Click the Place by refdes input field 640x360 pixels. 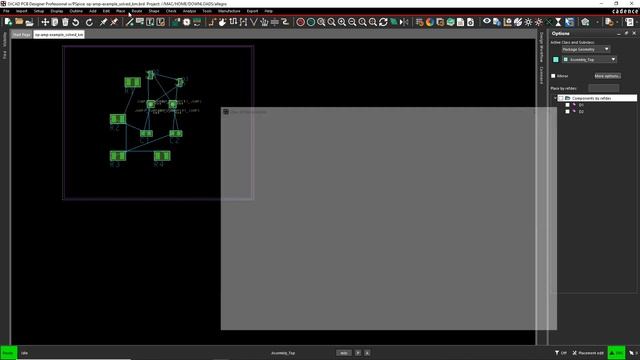click(604, 88)
